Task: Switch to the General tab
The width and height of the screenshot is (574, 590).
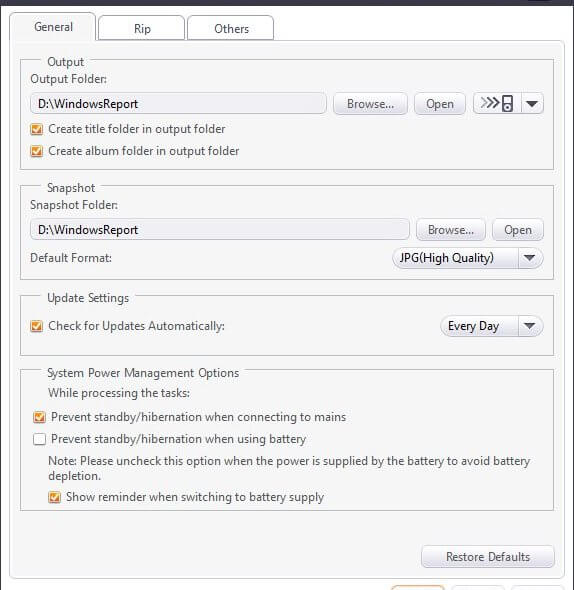Action: (53, 27)
